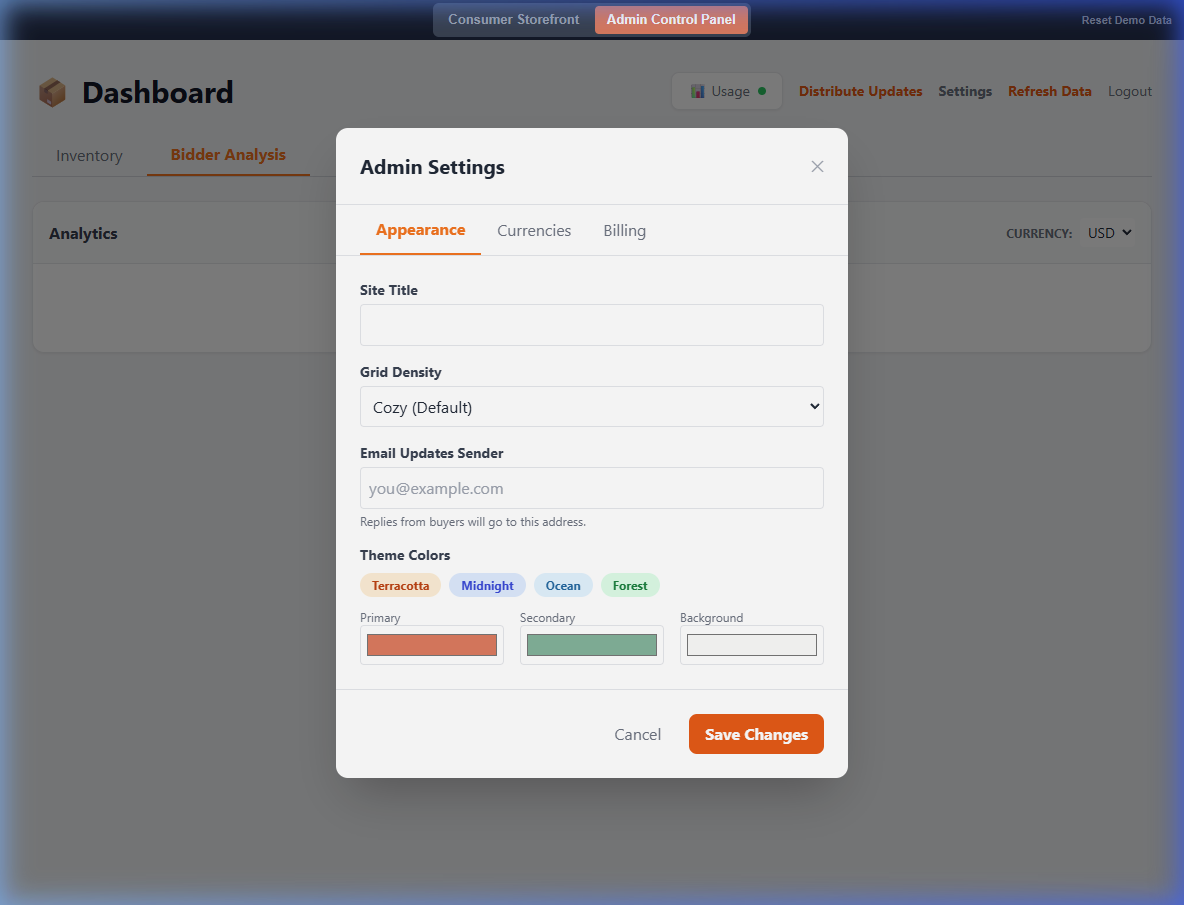Click Reset Demo Data in the top bar
This screenshot has width=1184, height=905.
point(1126,19)
